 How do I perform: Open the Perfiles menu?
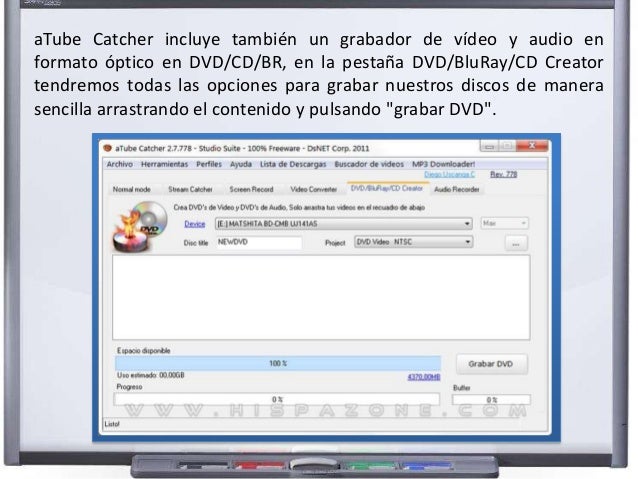click(209, 164)
